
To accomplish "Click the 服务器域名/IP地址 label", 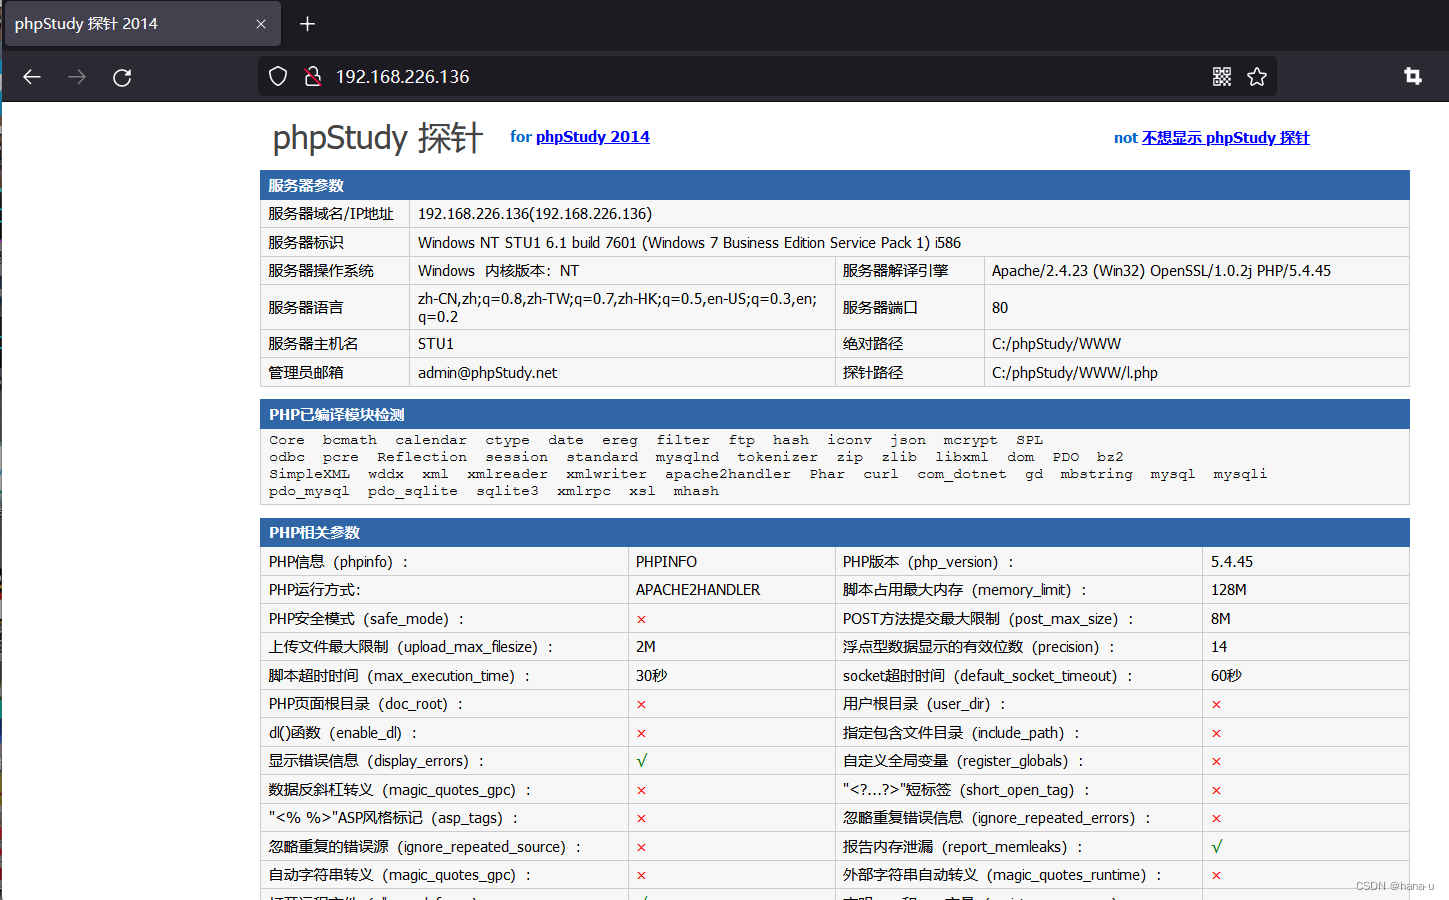I will tap(331, 214).
